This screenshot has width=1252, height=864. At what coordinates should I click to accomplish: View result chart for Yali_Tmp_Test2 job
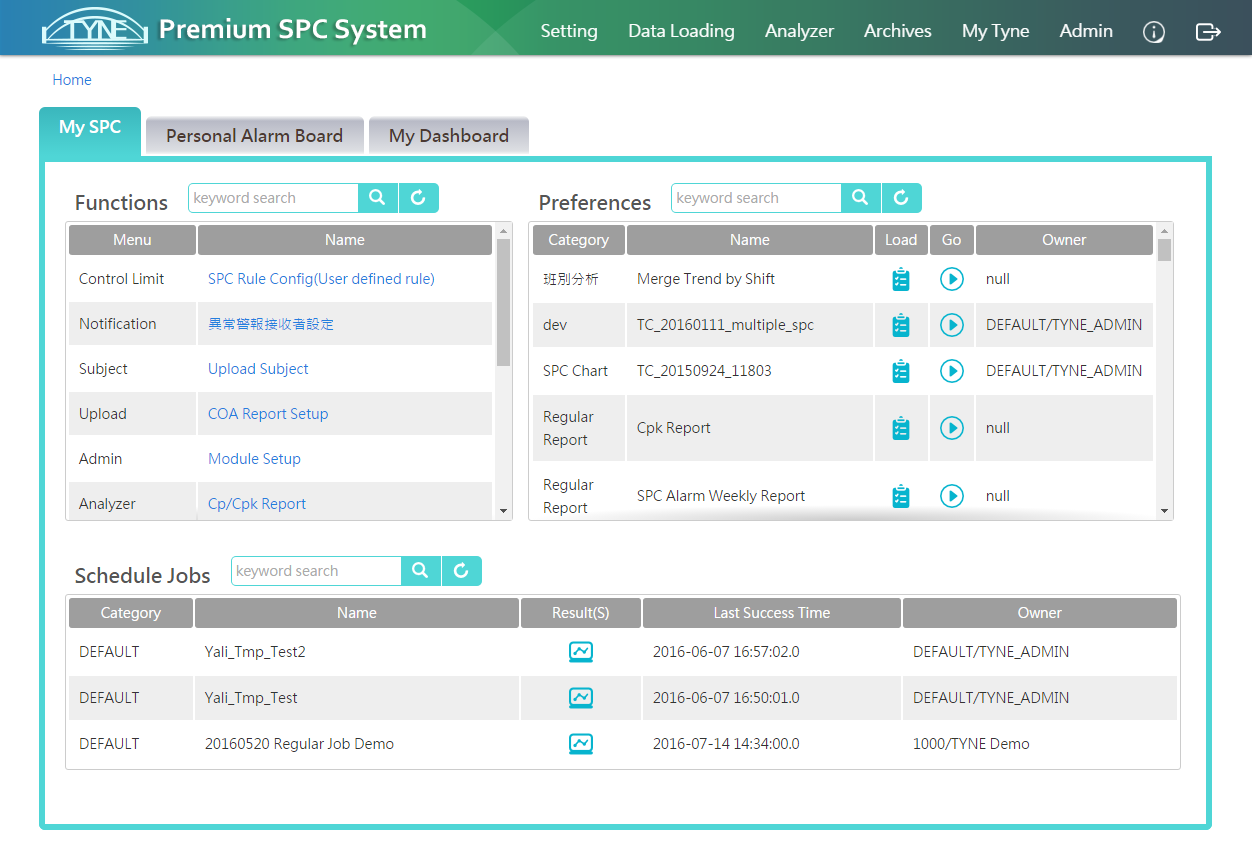[581, 652]
